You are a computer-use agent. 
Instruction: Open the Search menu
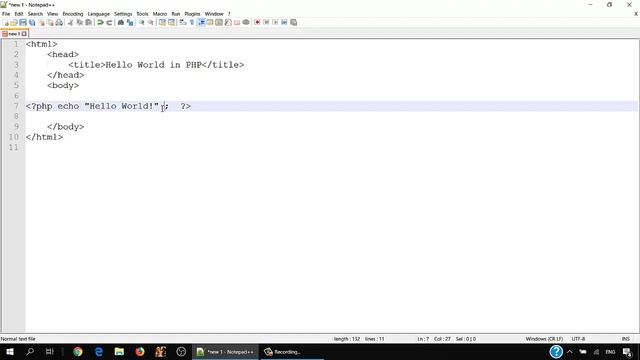pos(35,14)
